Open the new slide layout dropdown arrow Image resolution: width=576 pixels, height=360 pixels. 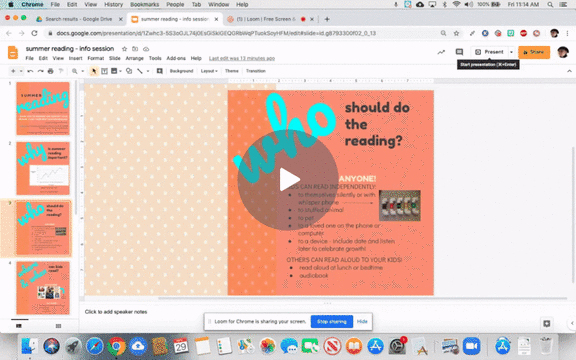tap(21, 71)
